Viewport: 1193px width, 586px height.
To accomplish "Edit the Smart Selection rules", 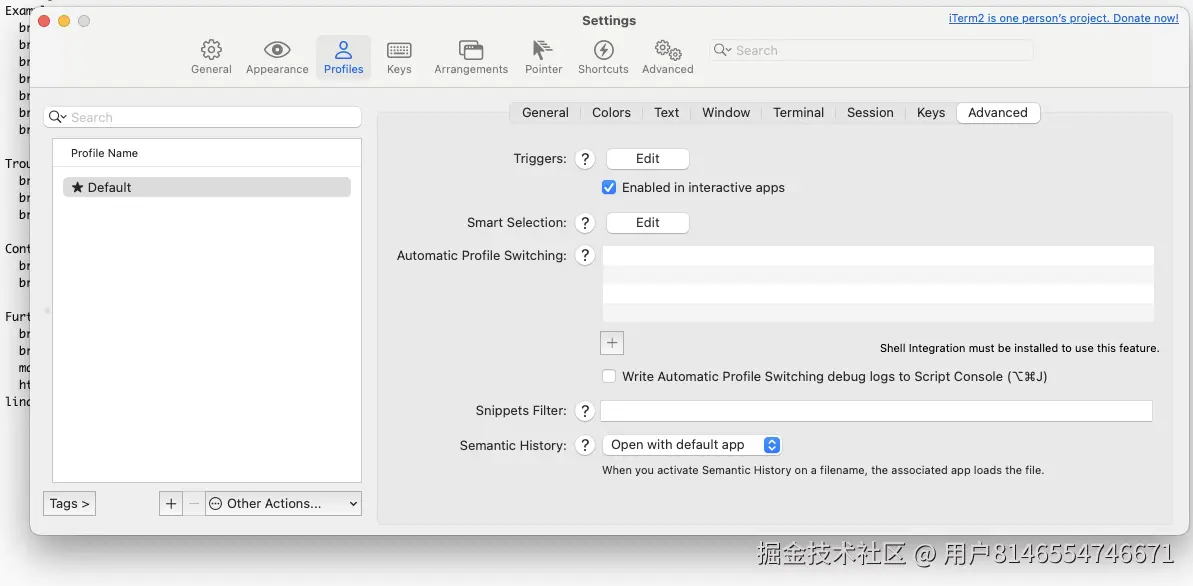I will (647, 223).
